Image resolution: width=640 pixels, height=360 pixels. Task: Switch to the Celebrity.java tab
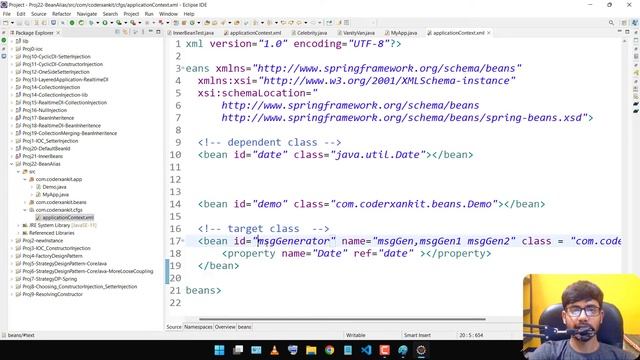click(309, 33)
